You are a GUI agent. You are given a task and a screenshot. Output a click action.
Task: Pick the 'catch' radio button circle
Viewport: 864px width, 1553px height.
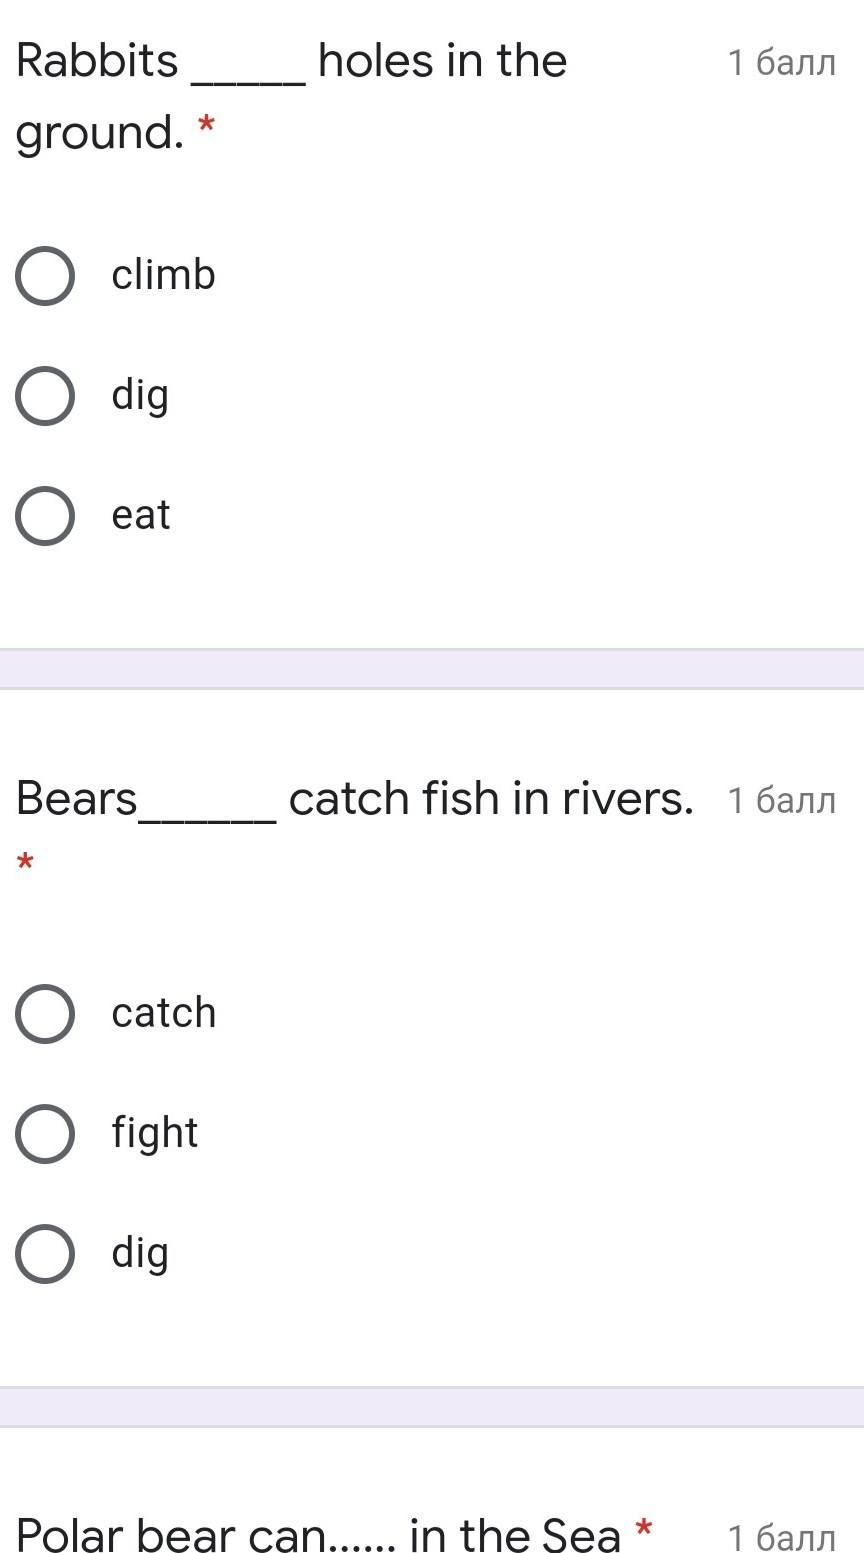45,1014
